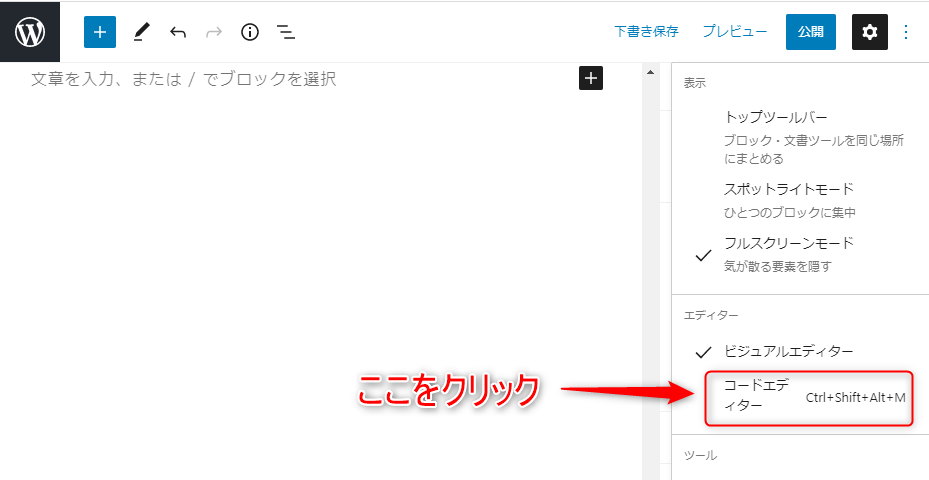Publish post with 公開 button
Screen dimensions: 929x480
(811, 32)
